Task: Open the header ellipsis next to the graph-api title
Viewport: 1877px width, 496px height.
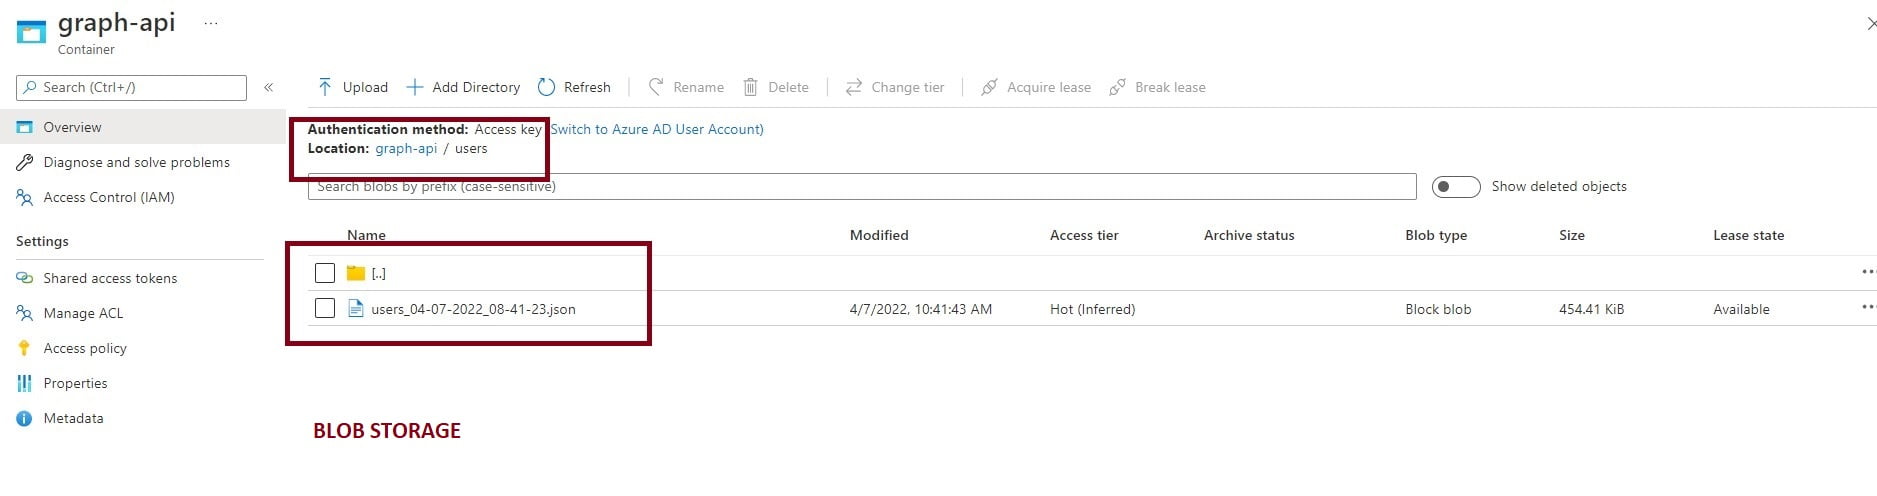Action: point(211,24)
